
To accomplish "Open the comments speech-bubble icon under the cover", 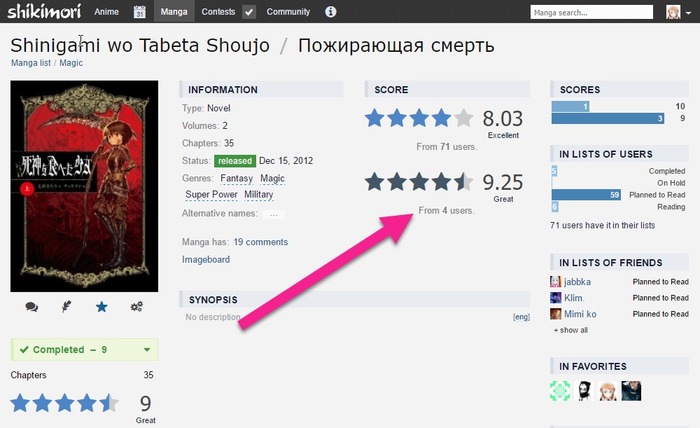I will click(32, 307).
